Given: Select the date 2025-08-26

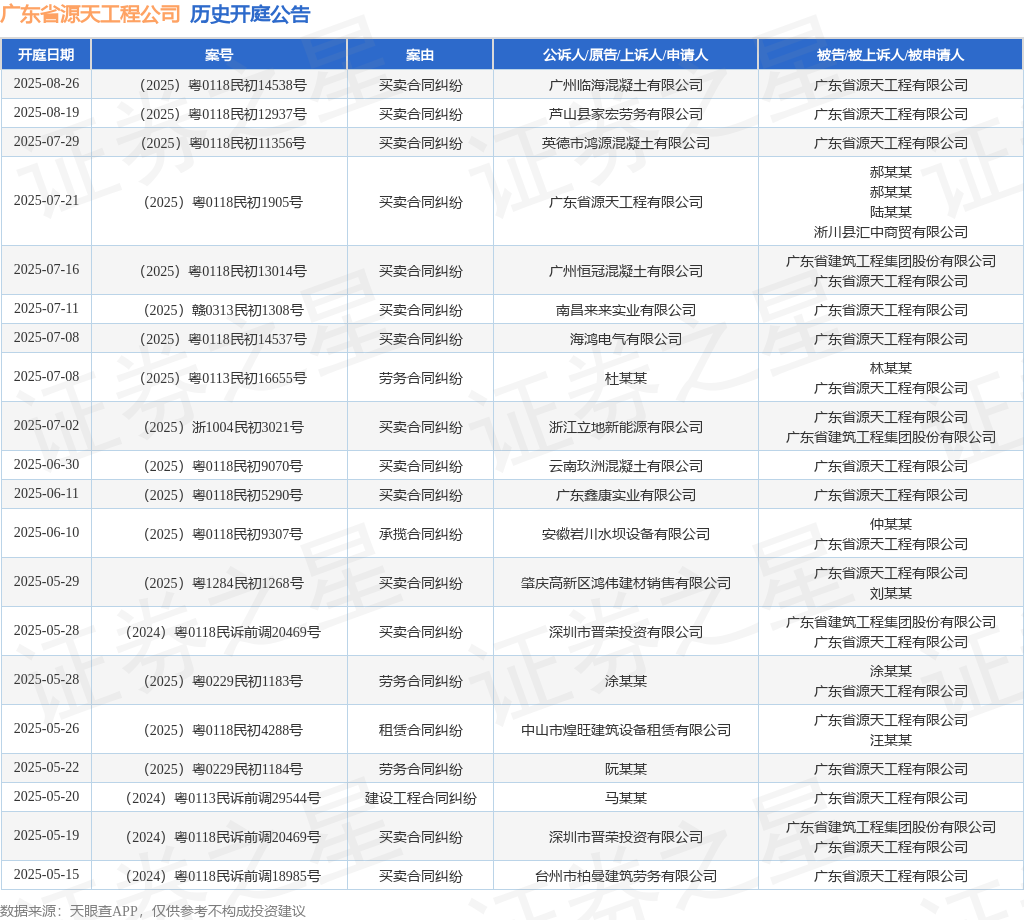Looking at the screenshot, I should [46, 84].
